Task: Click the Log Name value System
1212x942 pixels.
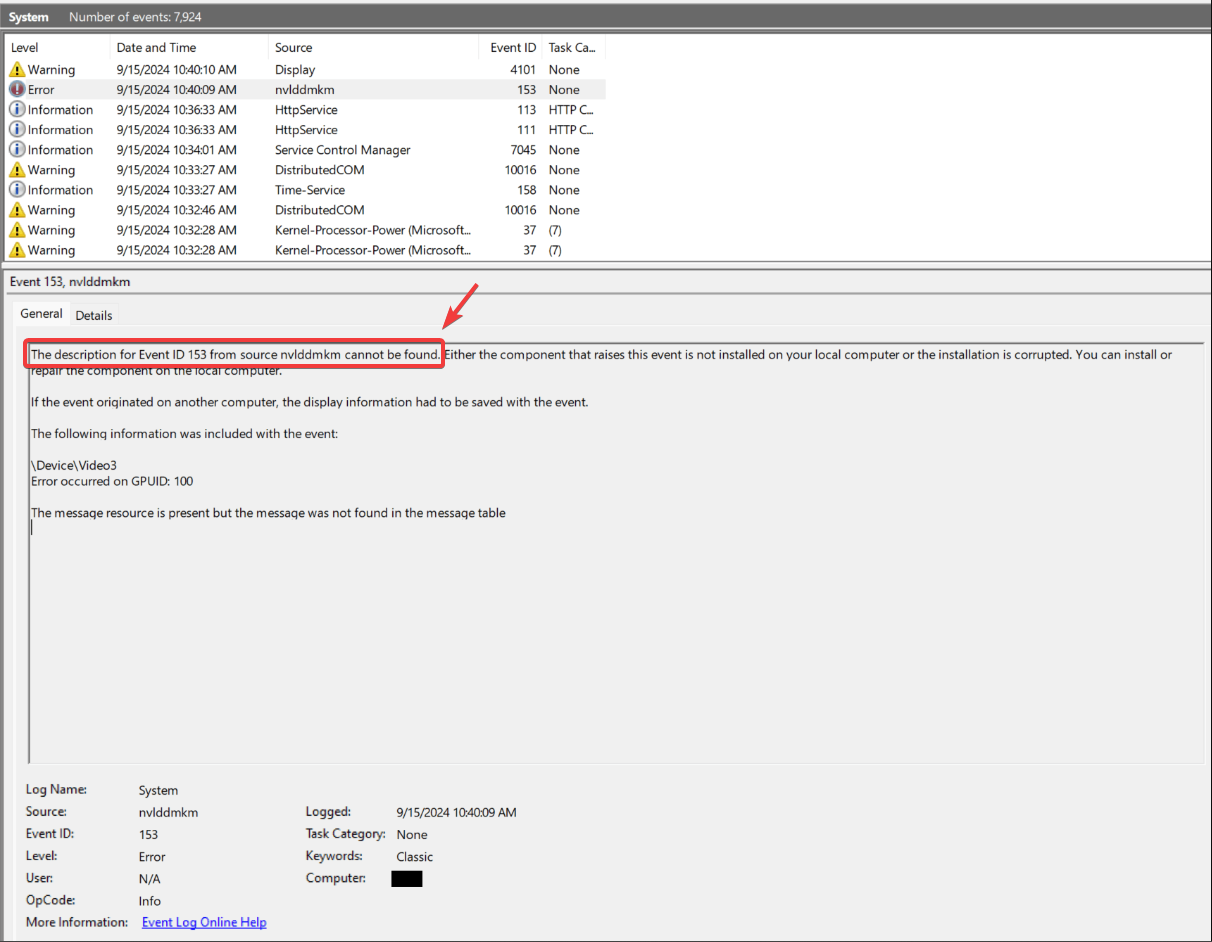Action: pyautogui.click(x=158, y=790)
